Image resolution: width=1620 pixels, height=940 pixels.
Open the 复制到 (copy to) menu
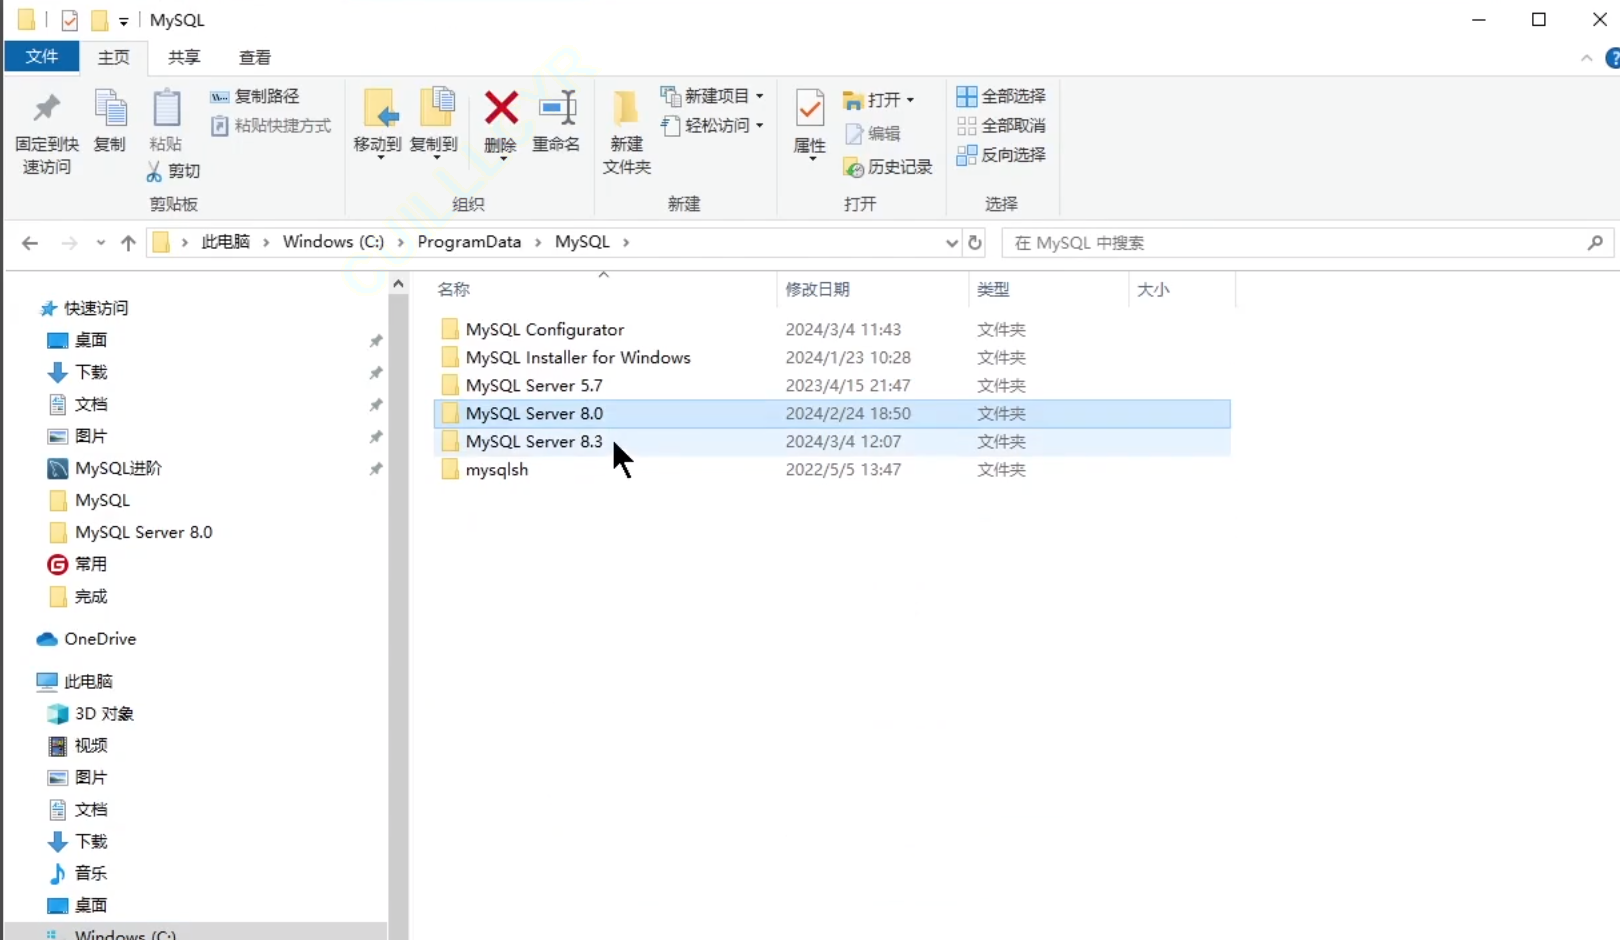433,124
